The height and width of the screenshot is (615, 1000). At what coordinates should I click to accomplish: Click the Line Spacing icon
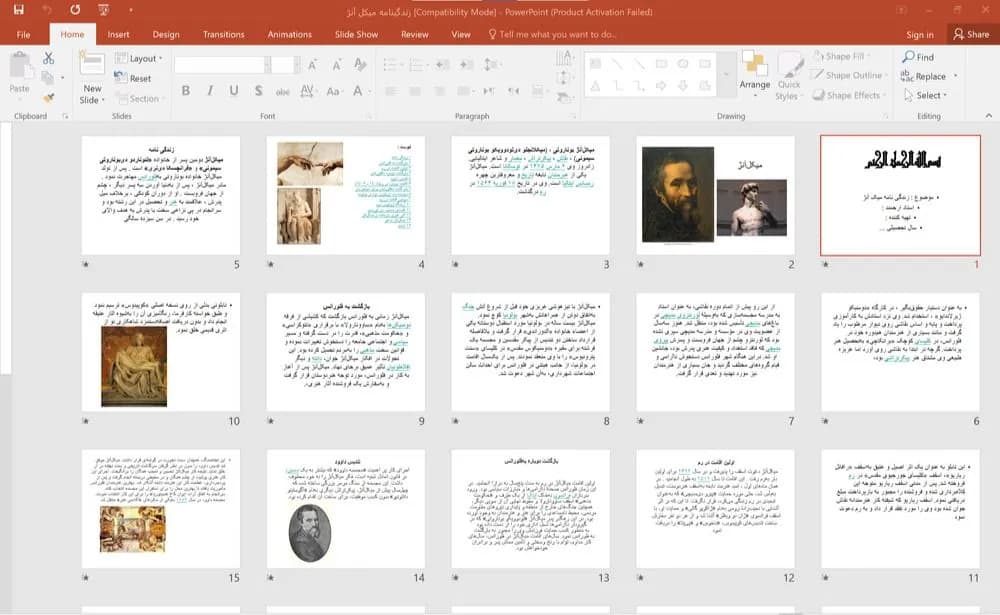[x=491, y=64]
